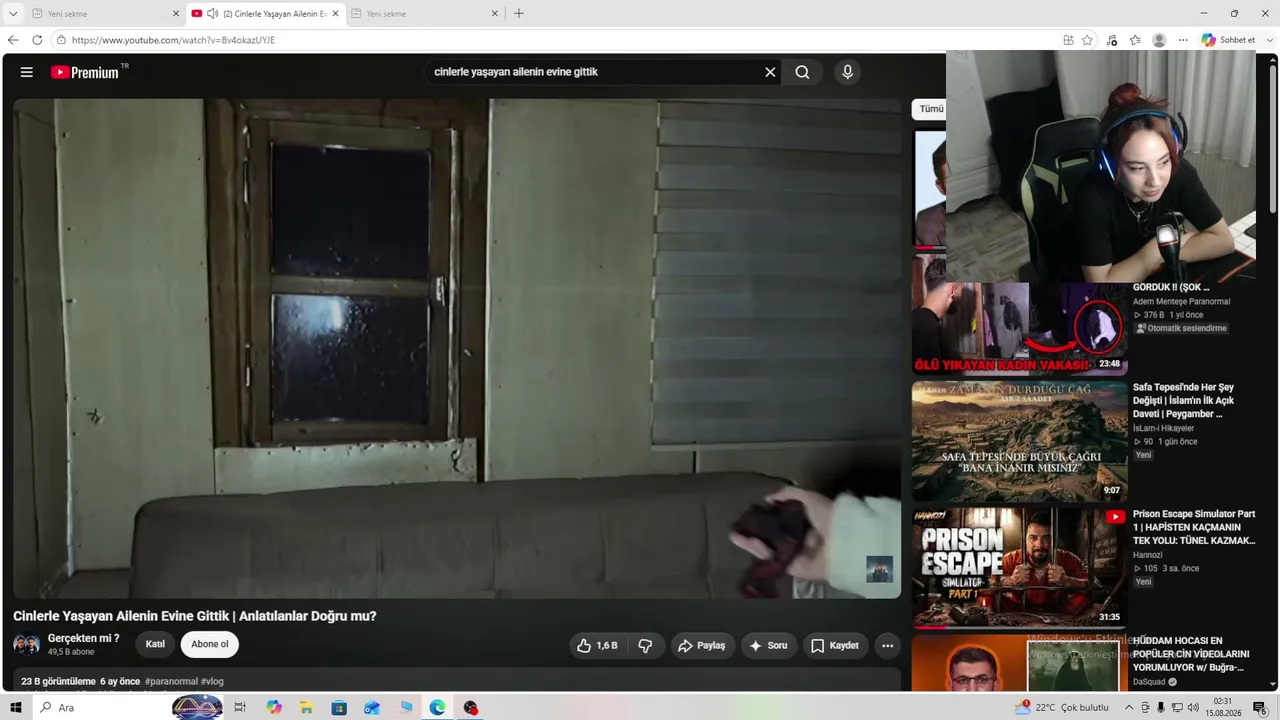Open the Safa Tepesi video thumbnail
Image resolution: width=1280 pixels, height=720 pixels.
(x=1020, y=441)
